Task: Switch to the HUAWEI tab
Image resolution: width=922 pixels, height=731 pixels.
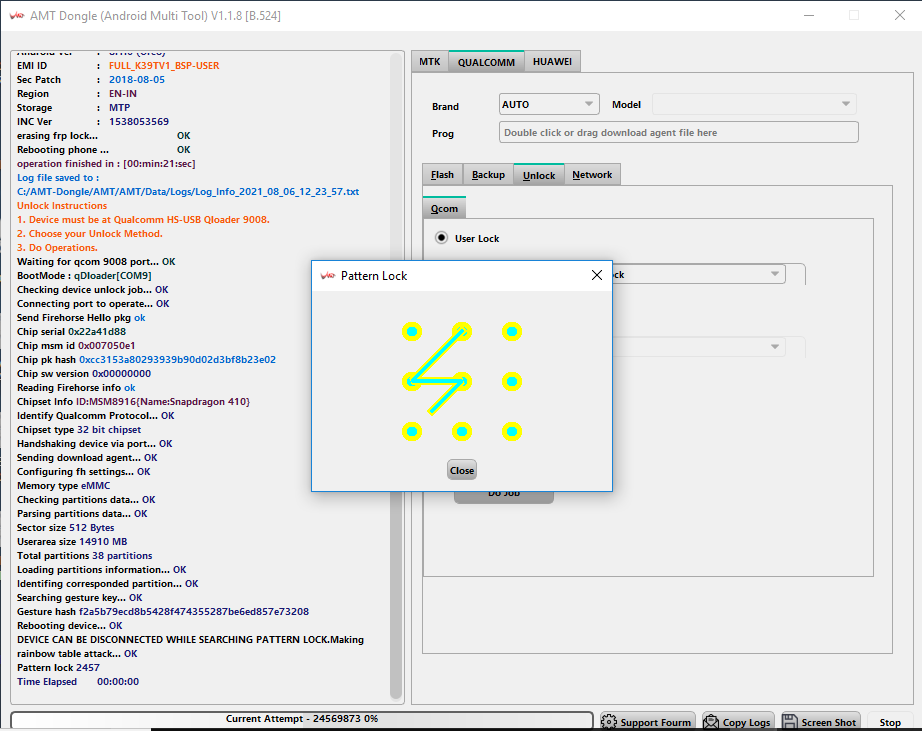Action: [x=552, y=62]
